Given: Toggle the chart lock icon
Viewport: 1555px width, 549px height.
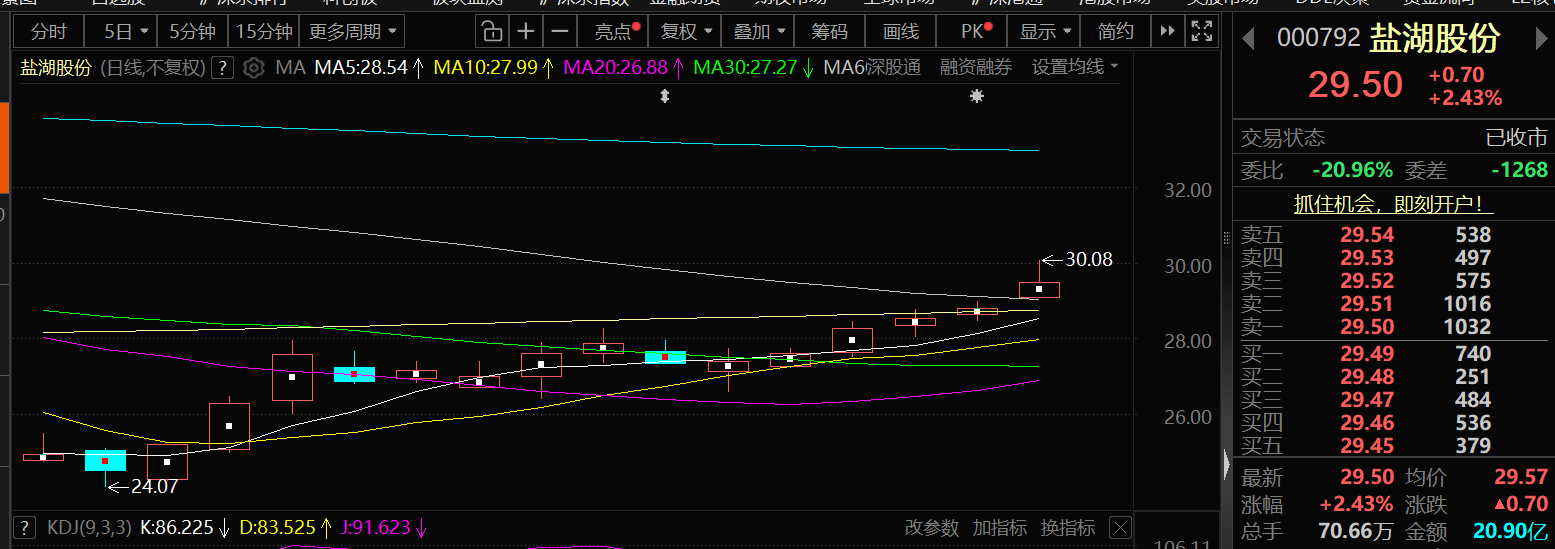Looking at the screenshot, I should (491, 32).
